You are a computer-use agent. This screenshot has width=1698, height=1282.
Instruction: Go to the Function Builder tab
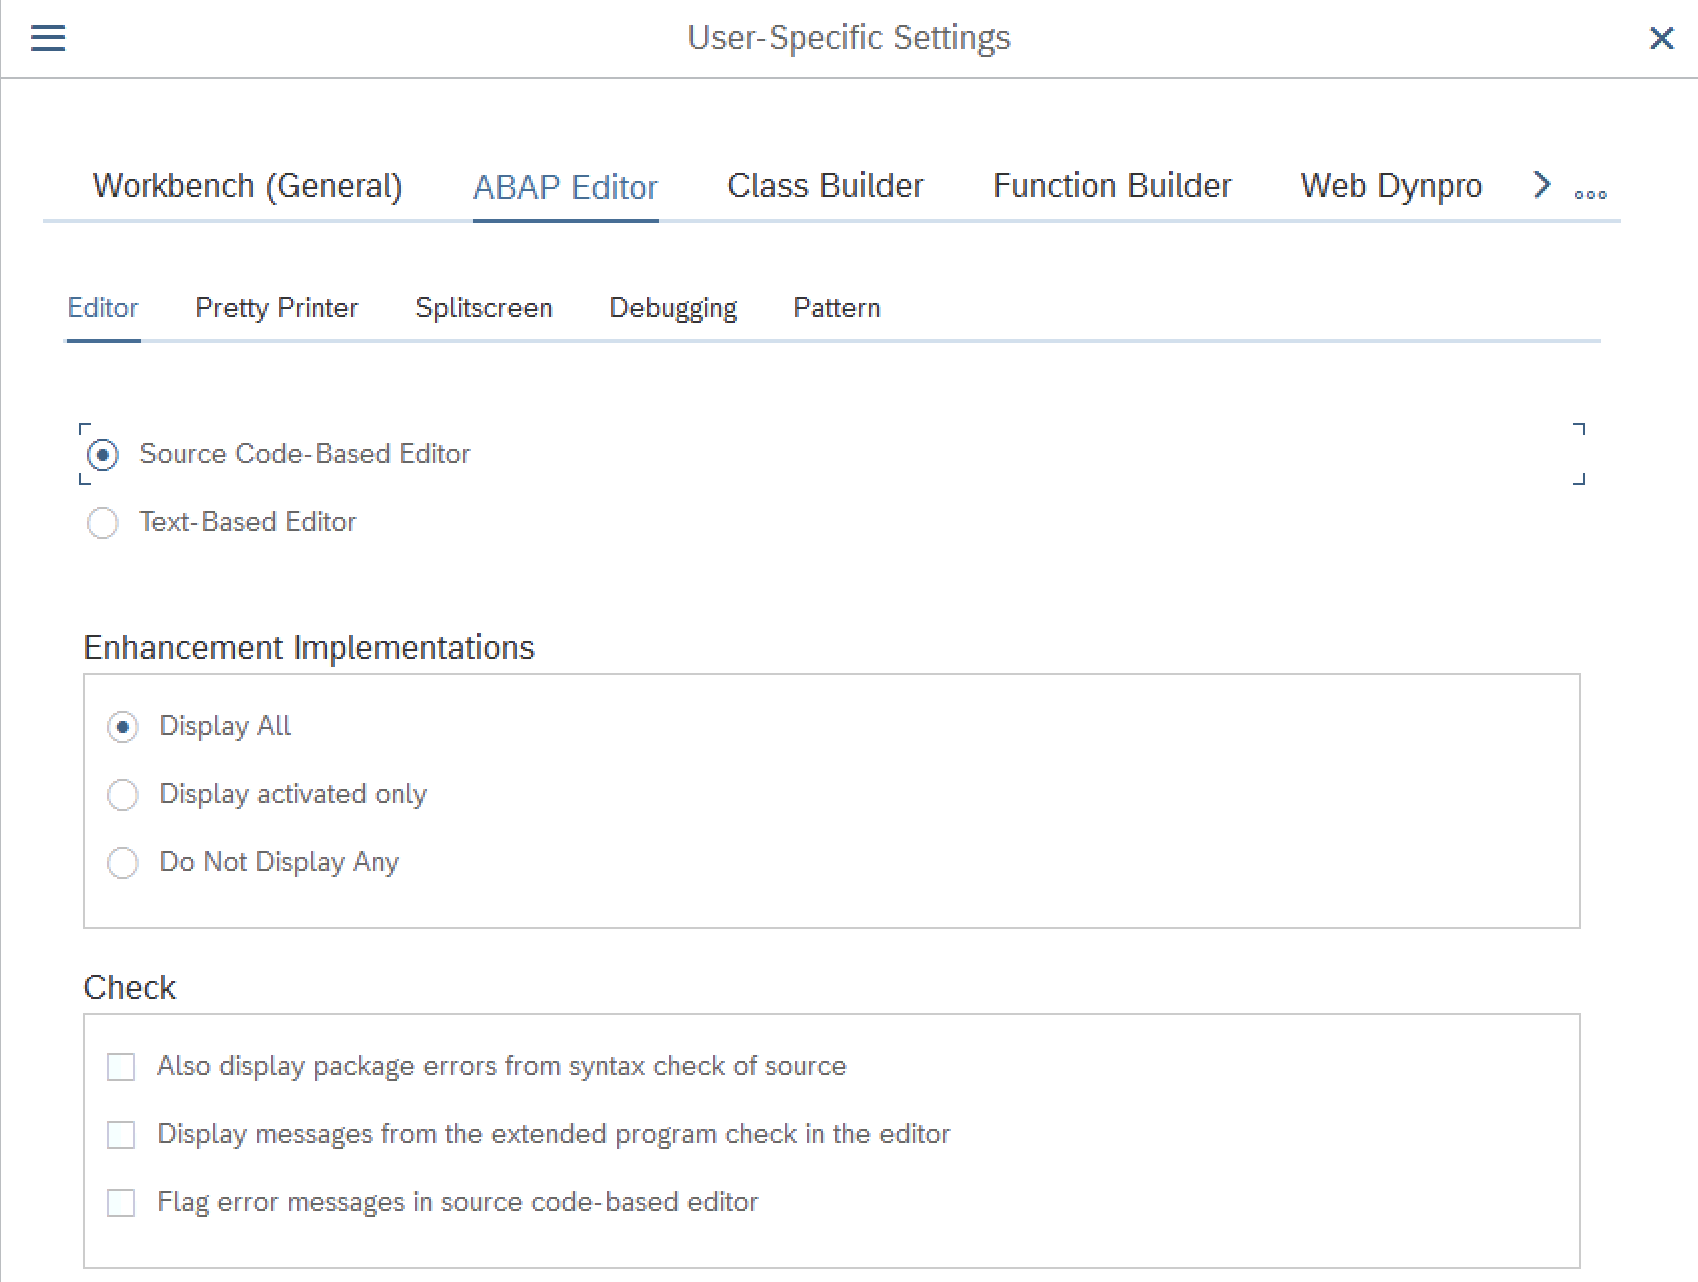pos(1112,186)
